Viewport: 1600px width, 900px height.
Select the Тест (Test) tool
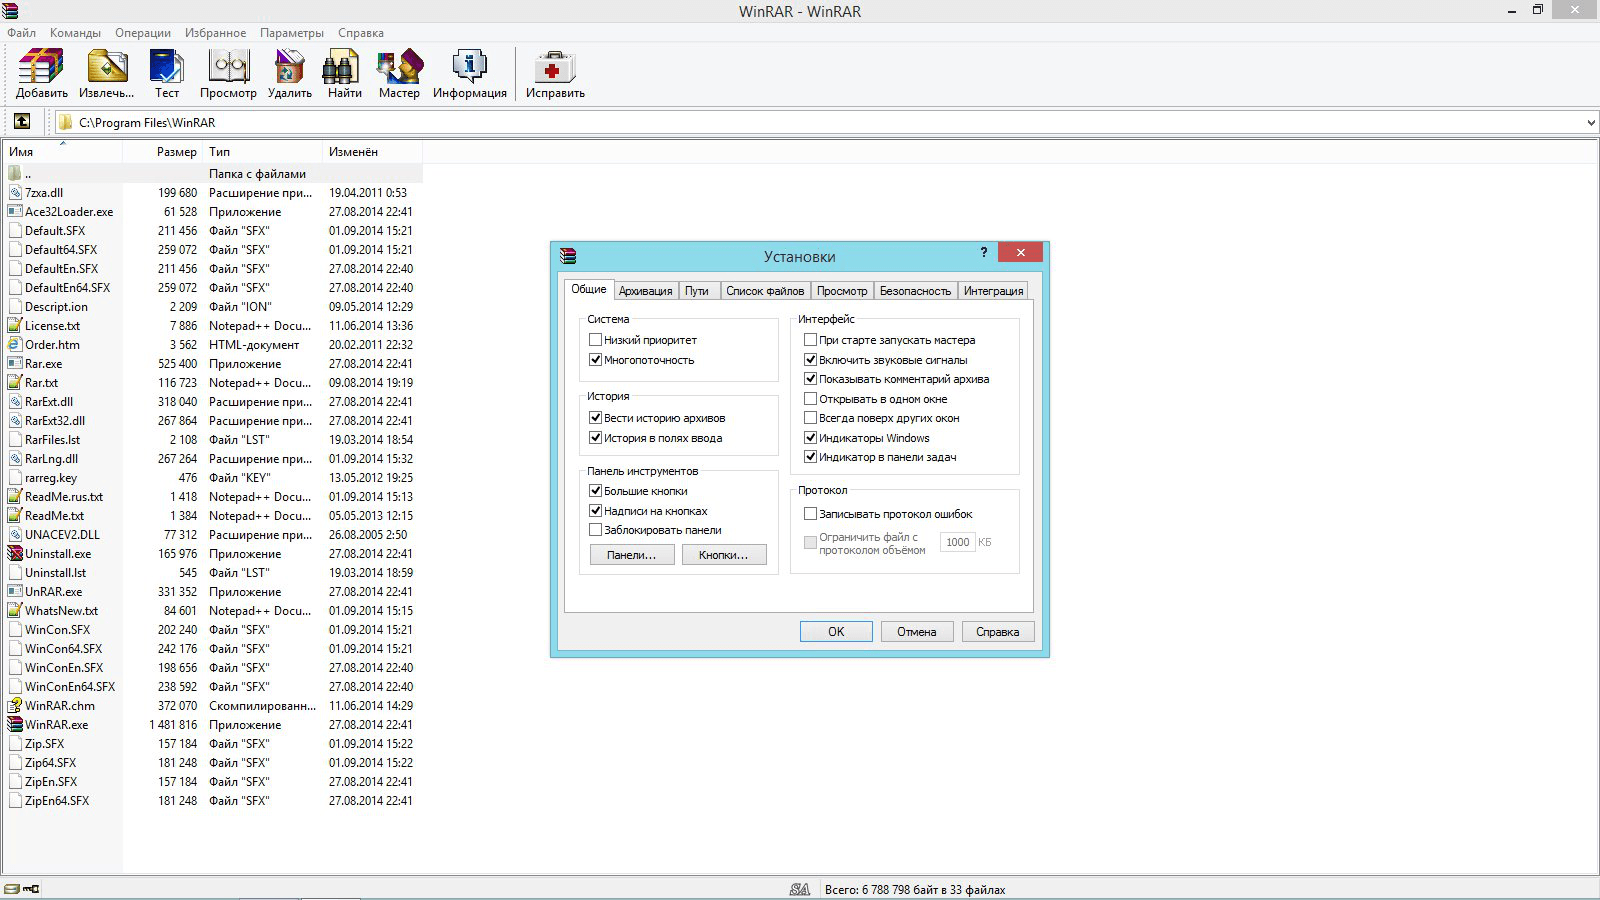(166, 70)
